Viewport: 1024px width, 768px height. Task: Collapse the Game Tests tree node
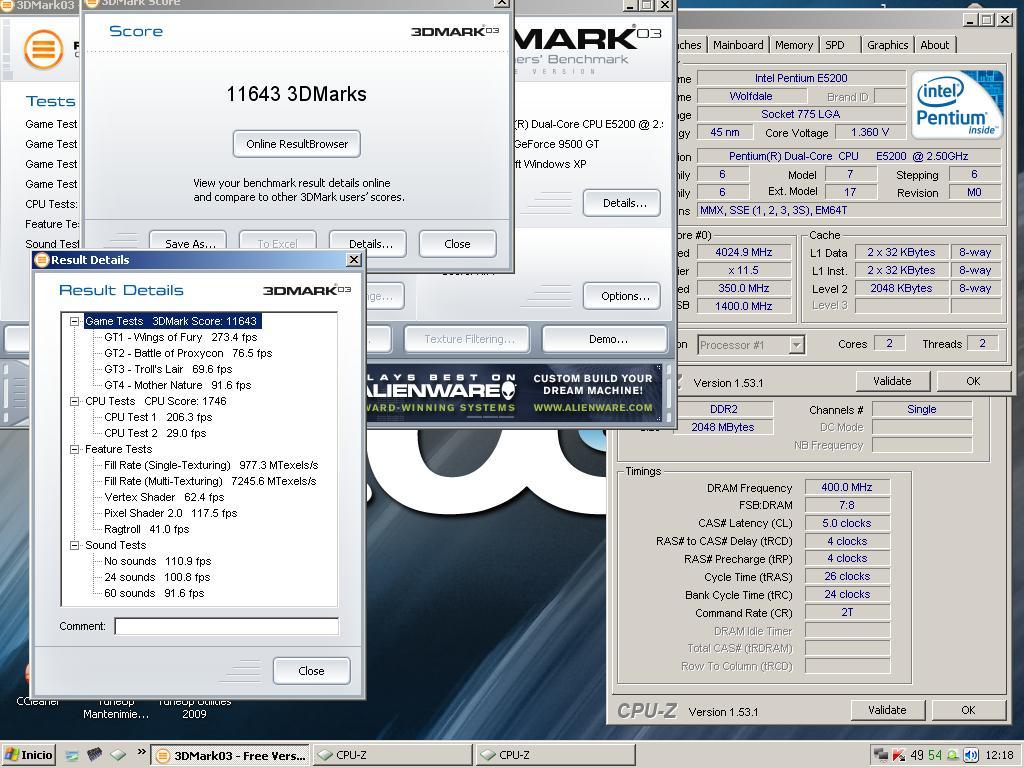(74, 321)
